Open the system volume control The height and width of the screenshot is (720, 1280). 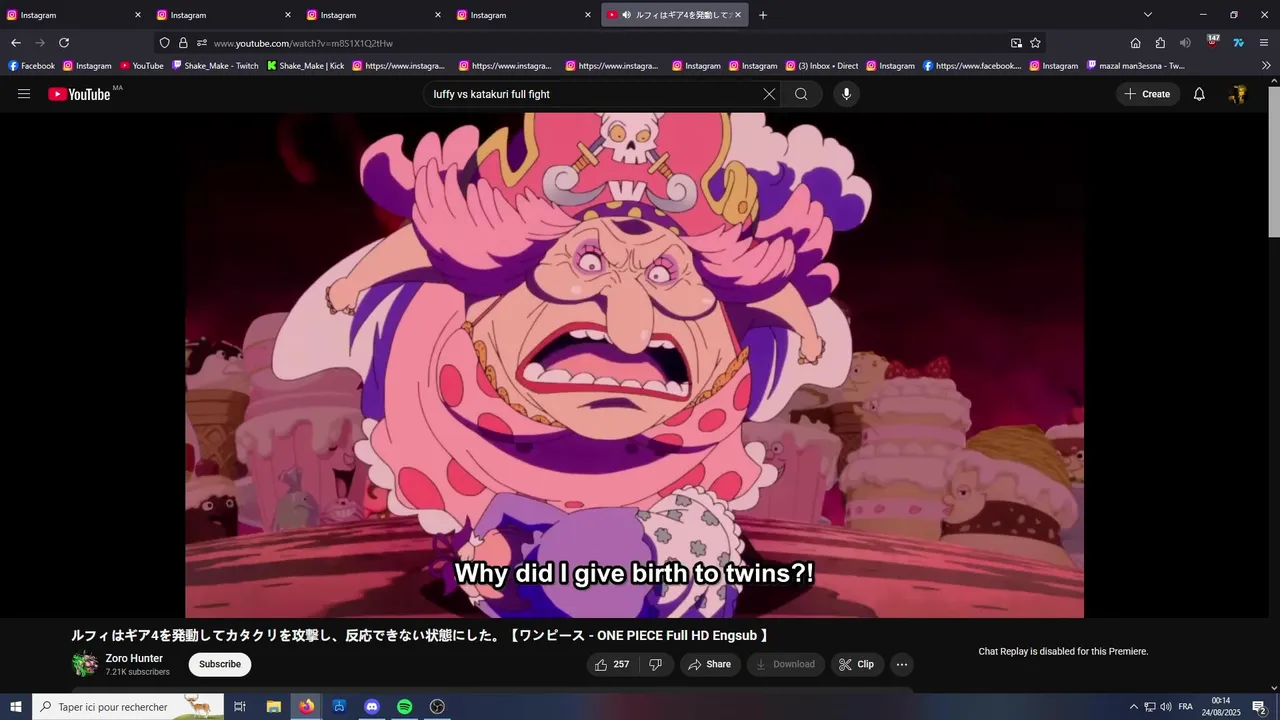point(1166,707)
